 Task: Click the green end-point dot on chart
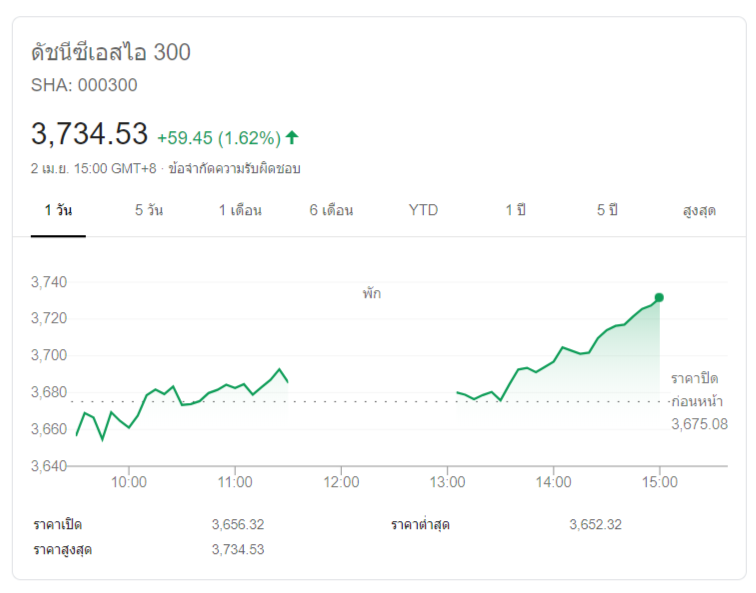click(659, 297)
